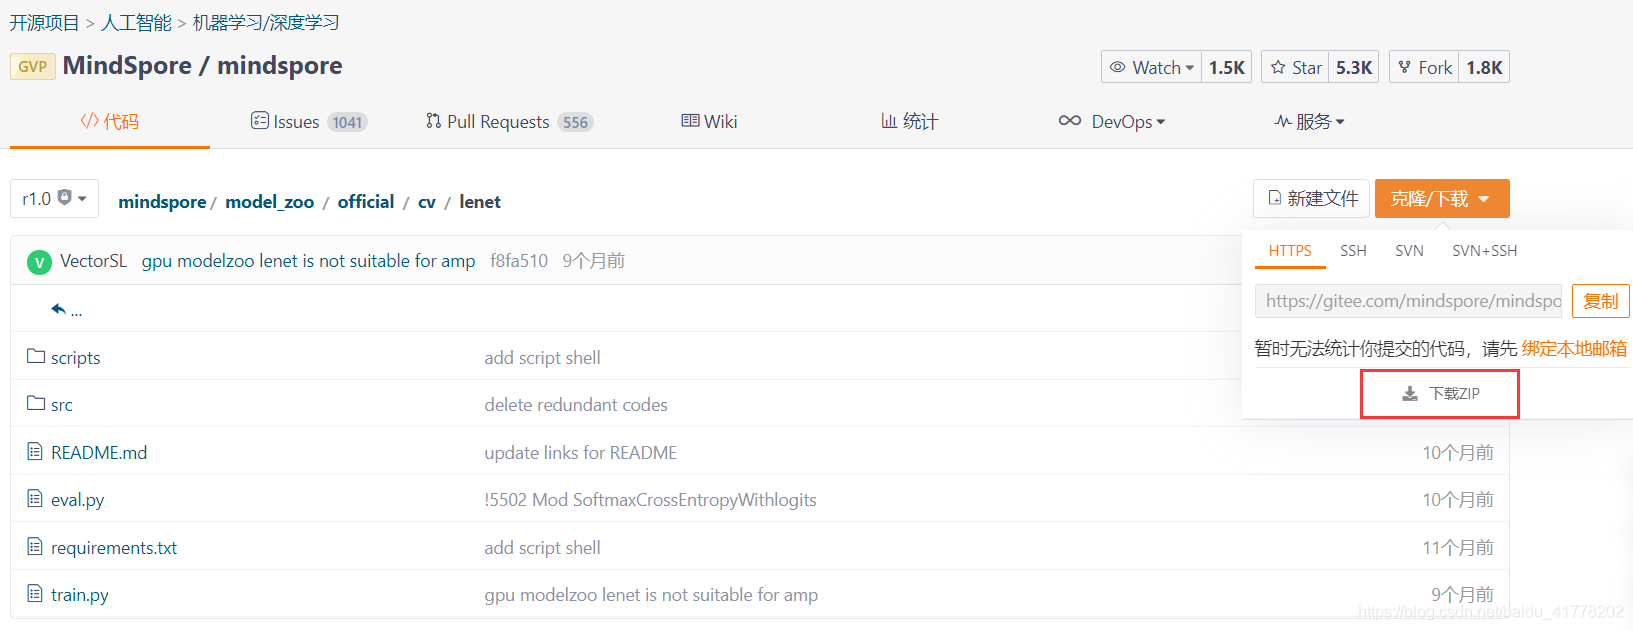The height and width of the screenshot is (630, 1633).
Task: Open the 人工智能 breadcrumb link
Action: [136, 22]
